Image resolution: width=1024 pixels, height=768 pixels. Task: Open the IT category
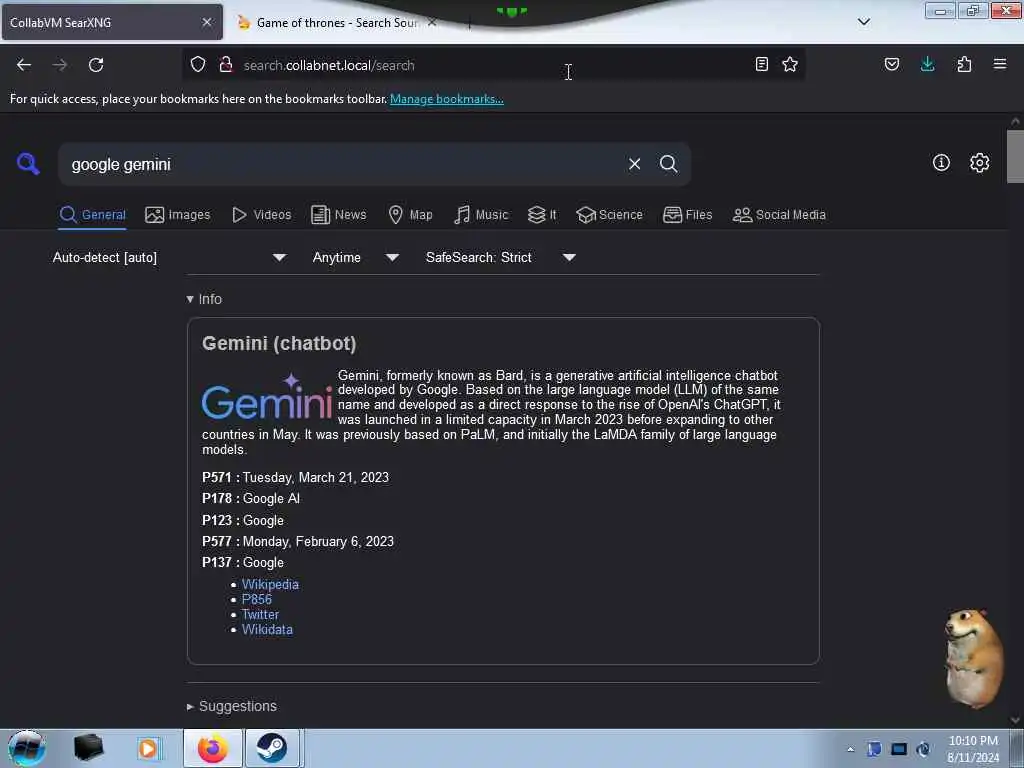click(x=542, y=215)
